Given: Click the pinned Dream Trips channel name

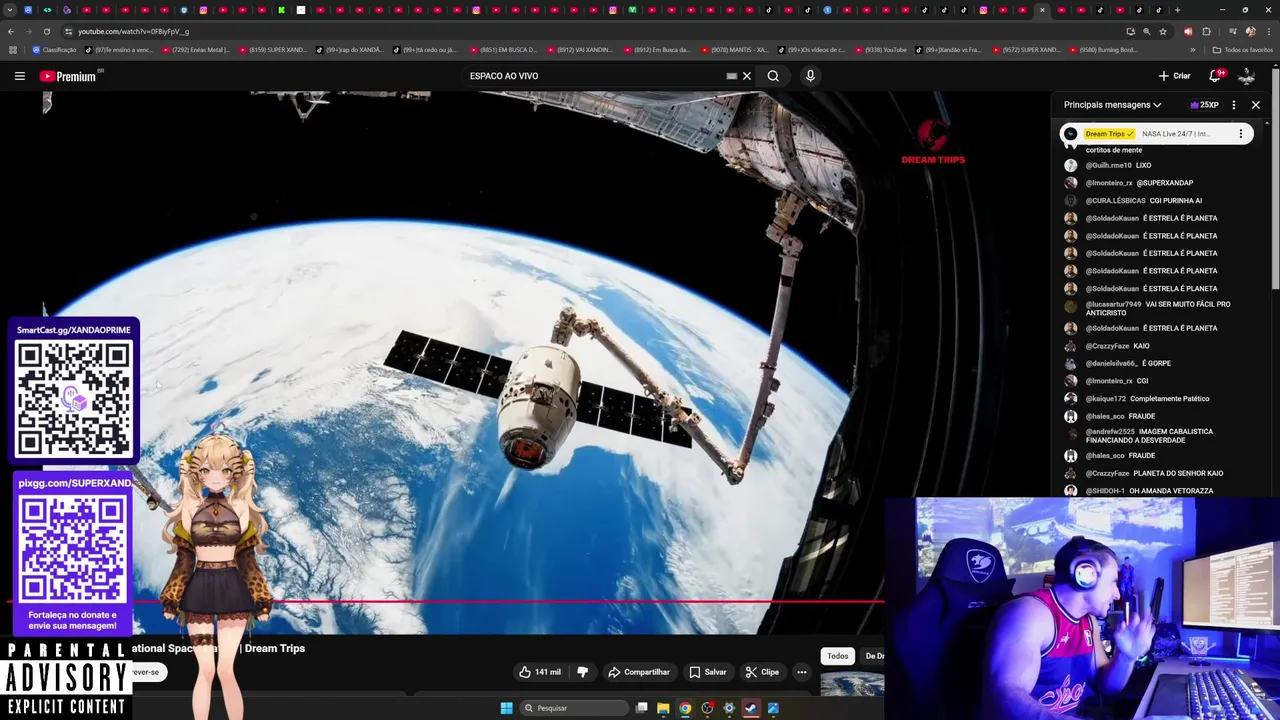Looking at the screenshot, I should [1109, 134].
